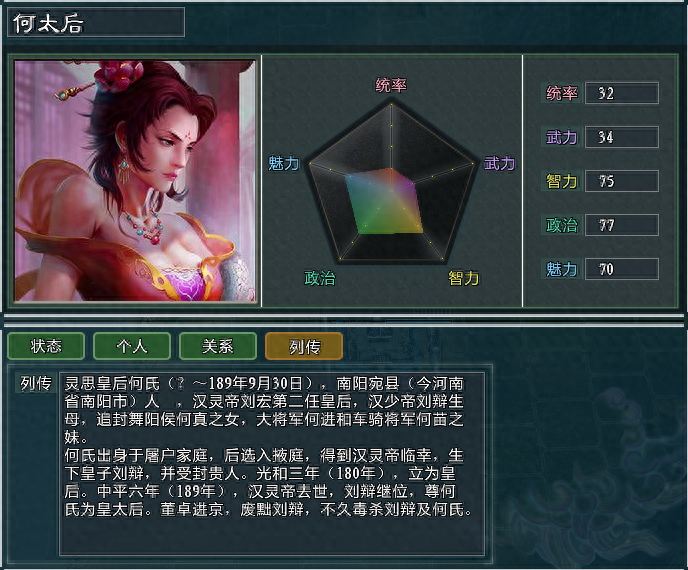This screenshot has height=570, width=688.
Task: Click the 武力 label beside the radar chart
Action: pyautogui.click(x=499, y=164)
